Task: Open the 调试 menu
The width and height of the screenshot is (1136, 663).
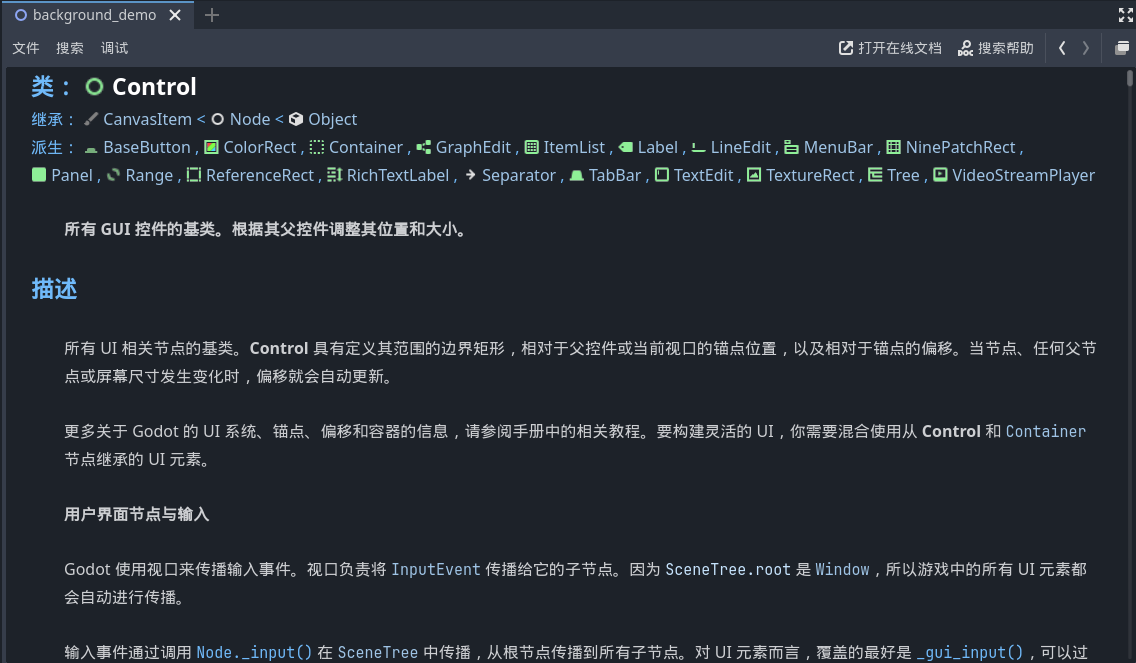Action: pos(114,48)
